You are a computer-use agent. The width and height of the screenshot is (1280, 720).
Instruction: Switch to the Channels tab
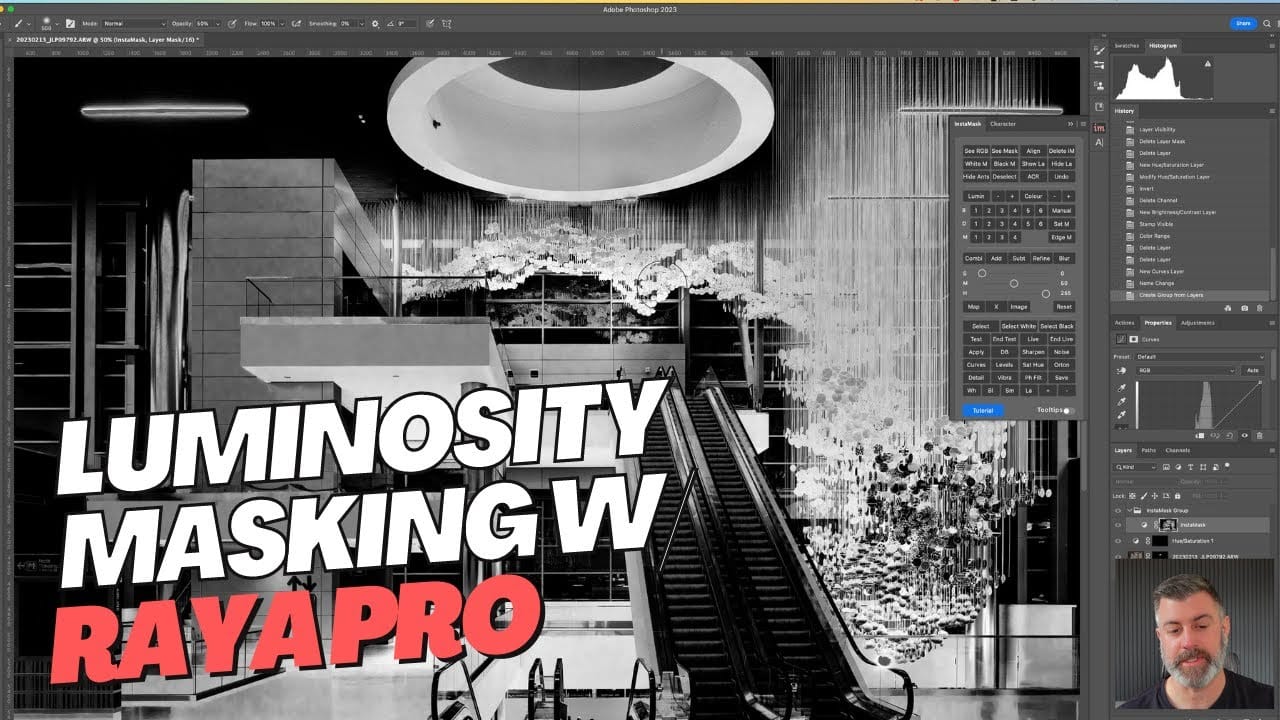tap(1177, 450)
